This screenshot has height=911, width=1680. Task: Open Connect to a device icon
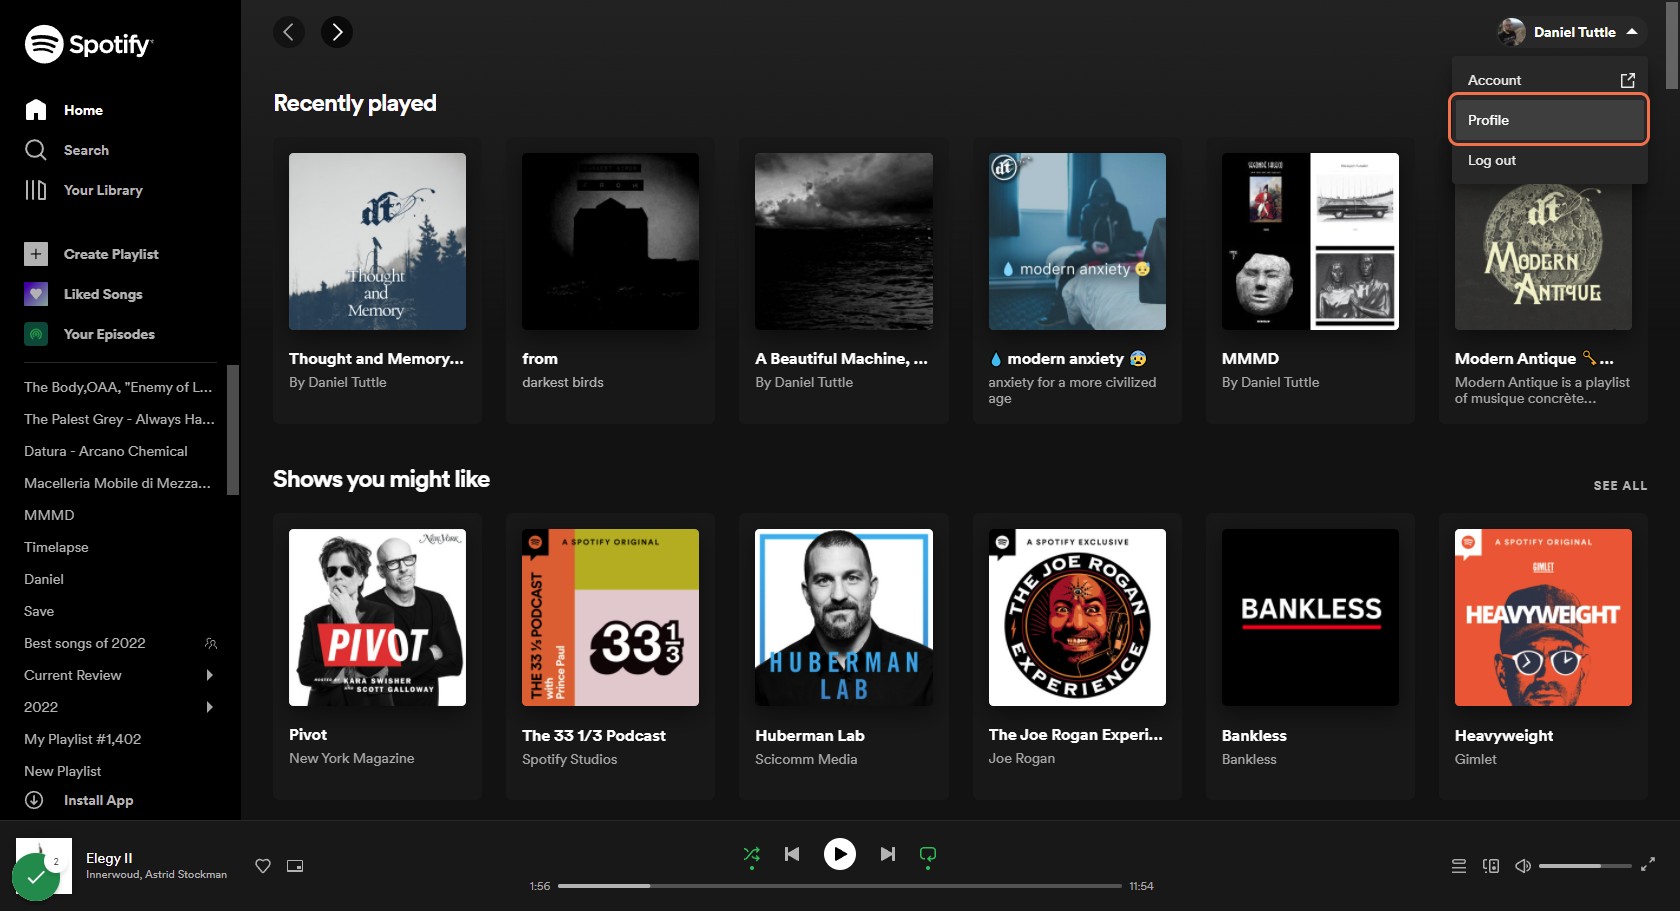tap(1491, 866)
